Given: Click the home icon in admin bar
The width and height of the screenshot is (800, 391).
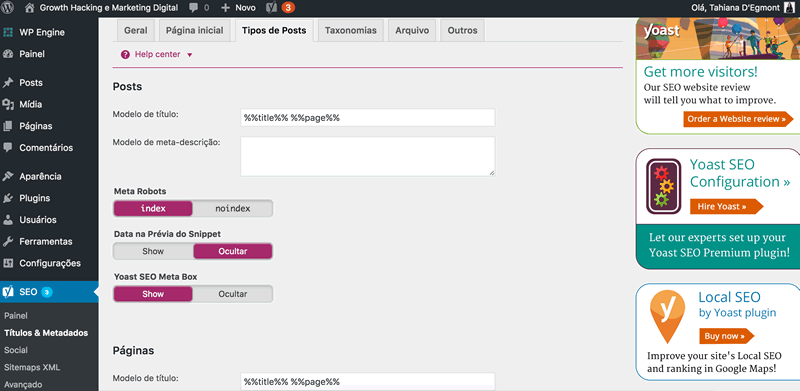Looking at the screenshot, I should (x=30, y=8).
